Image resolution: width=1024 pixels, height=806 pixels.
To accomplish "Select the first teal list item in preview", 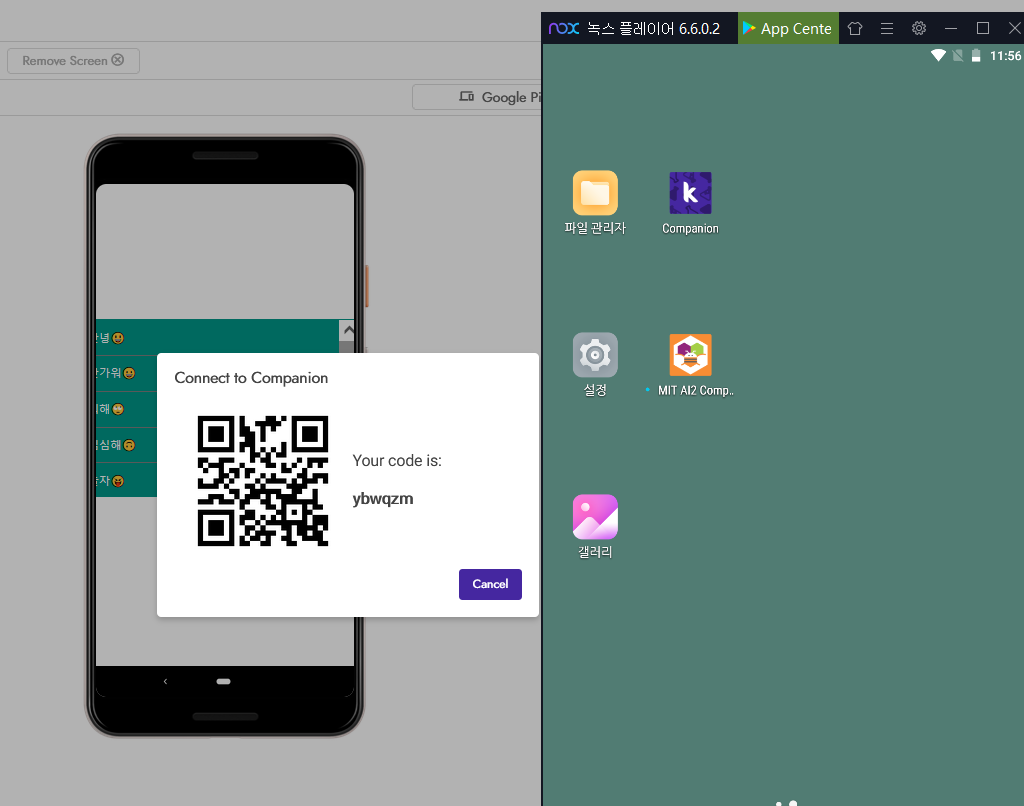I will (217, 338).
